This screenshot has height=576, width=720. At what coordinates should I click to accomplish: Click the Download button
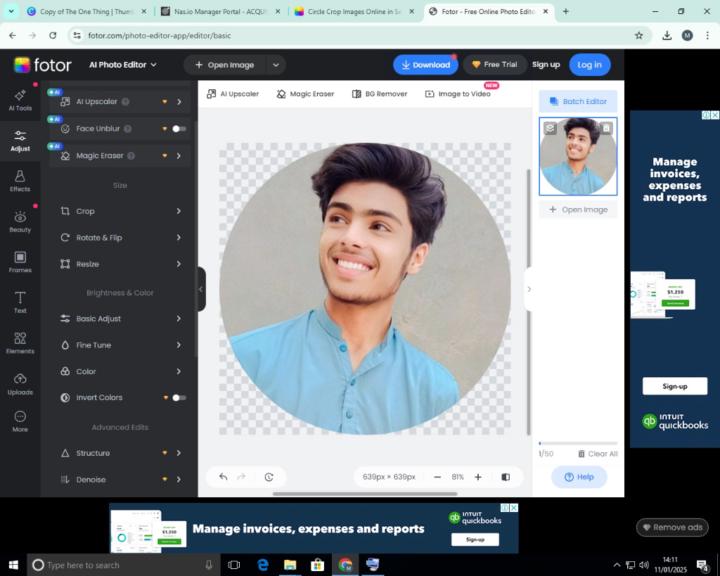426,65
